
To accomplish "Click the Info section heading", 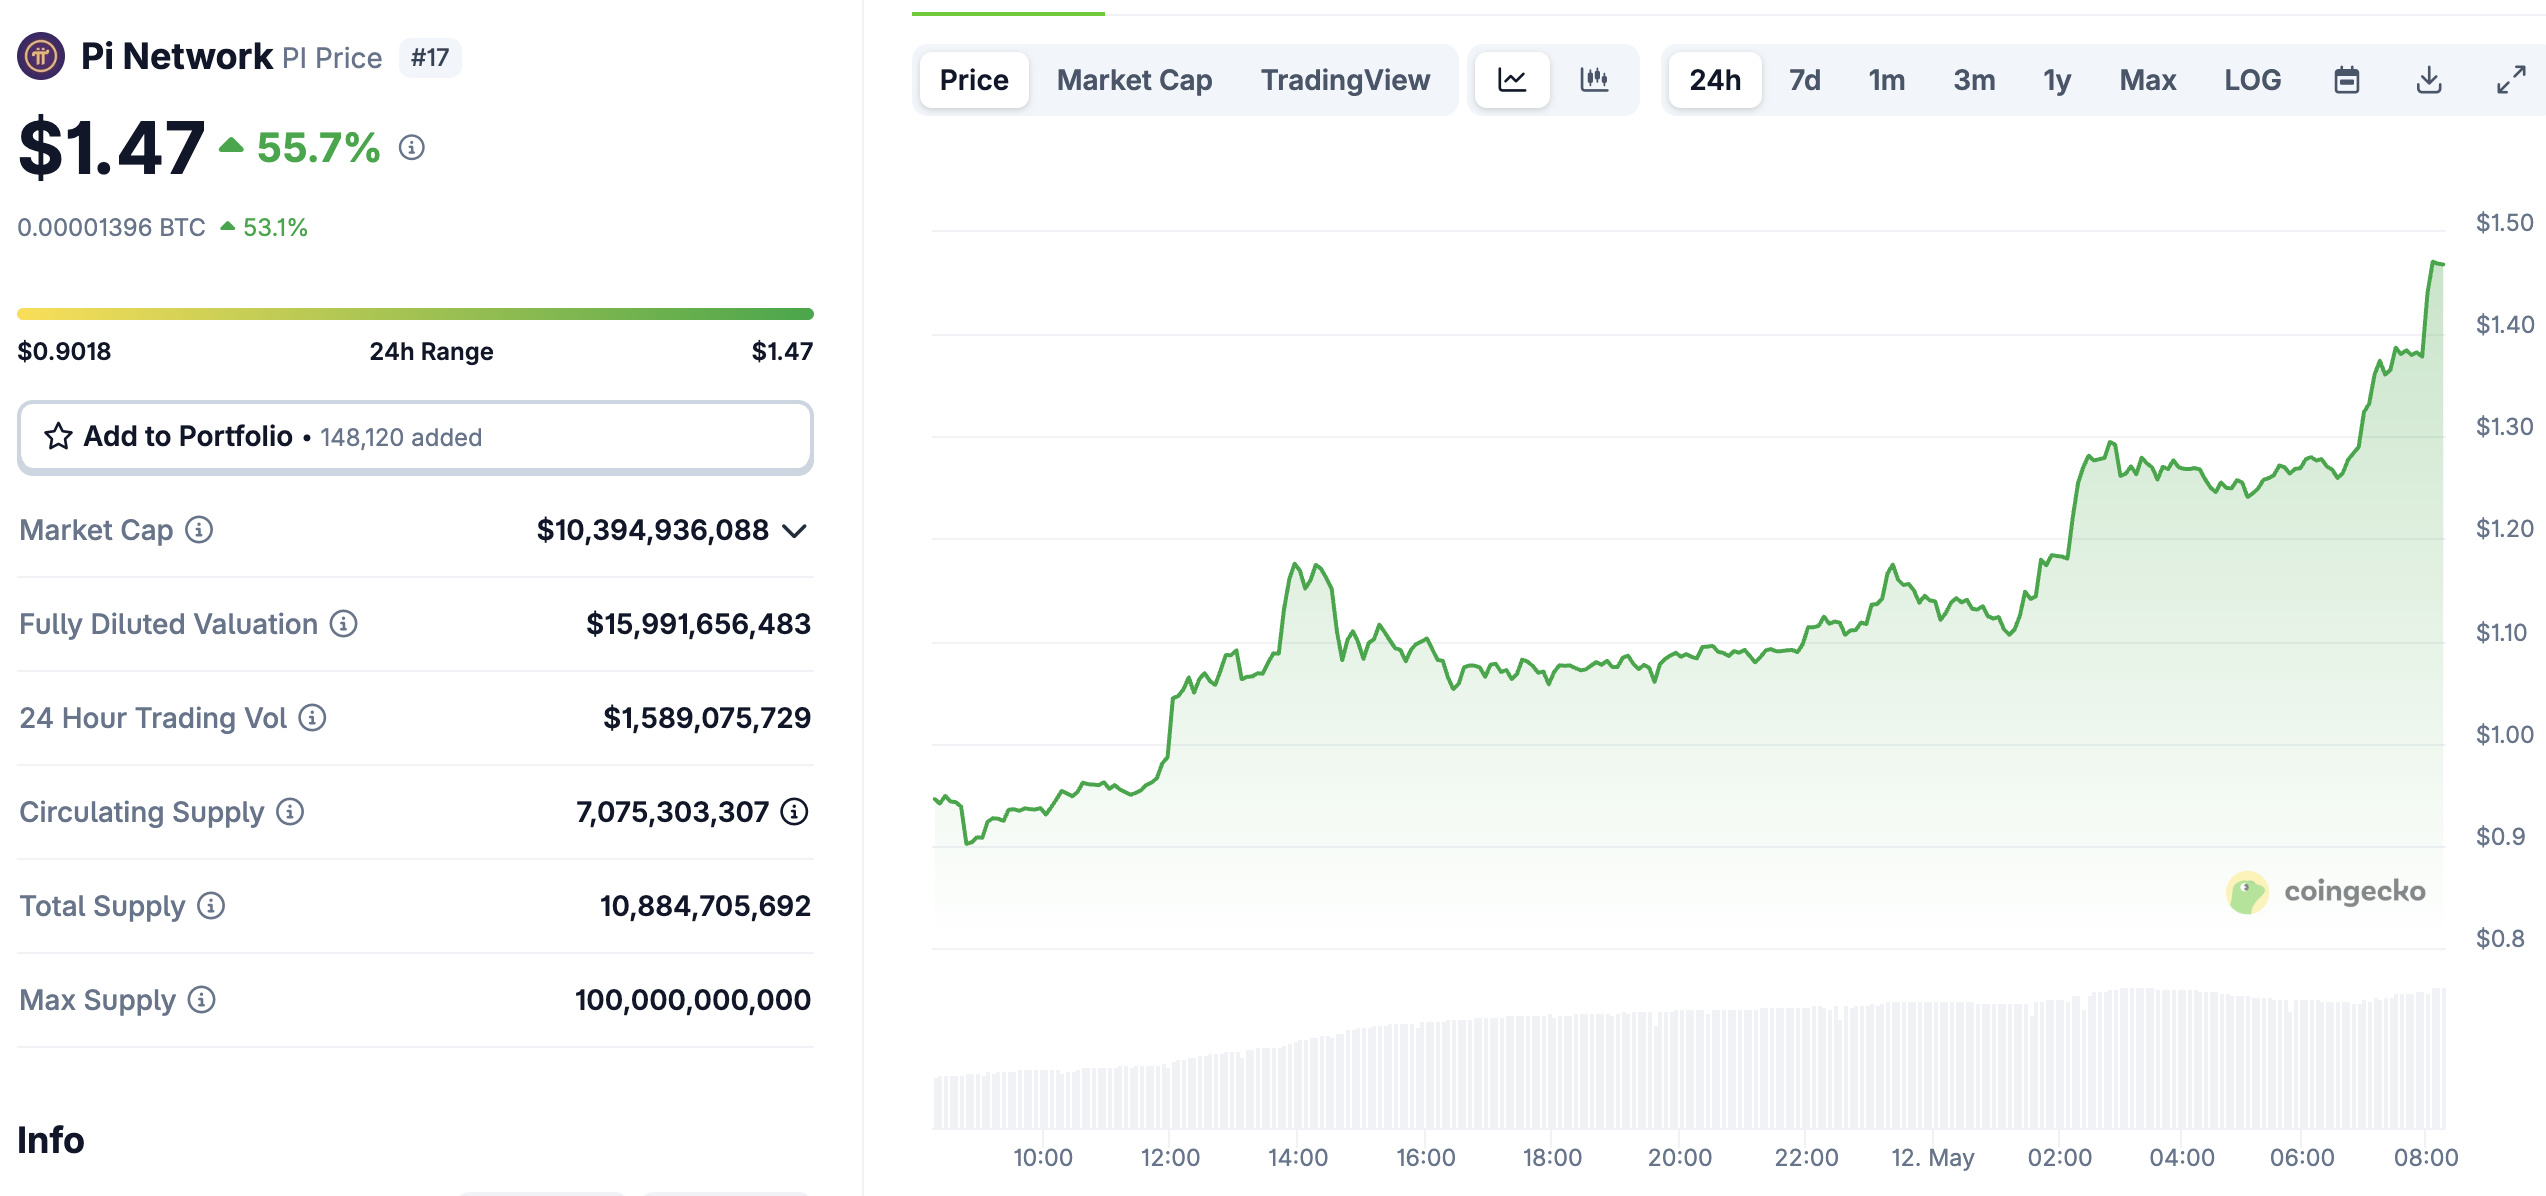I will click(x=51, y=1140).
